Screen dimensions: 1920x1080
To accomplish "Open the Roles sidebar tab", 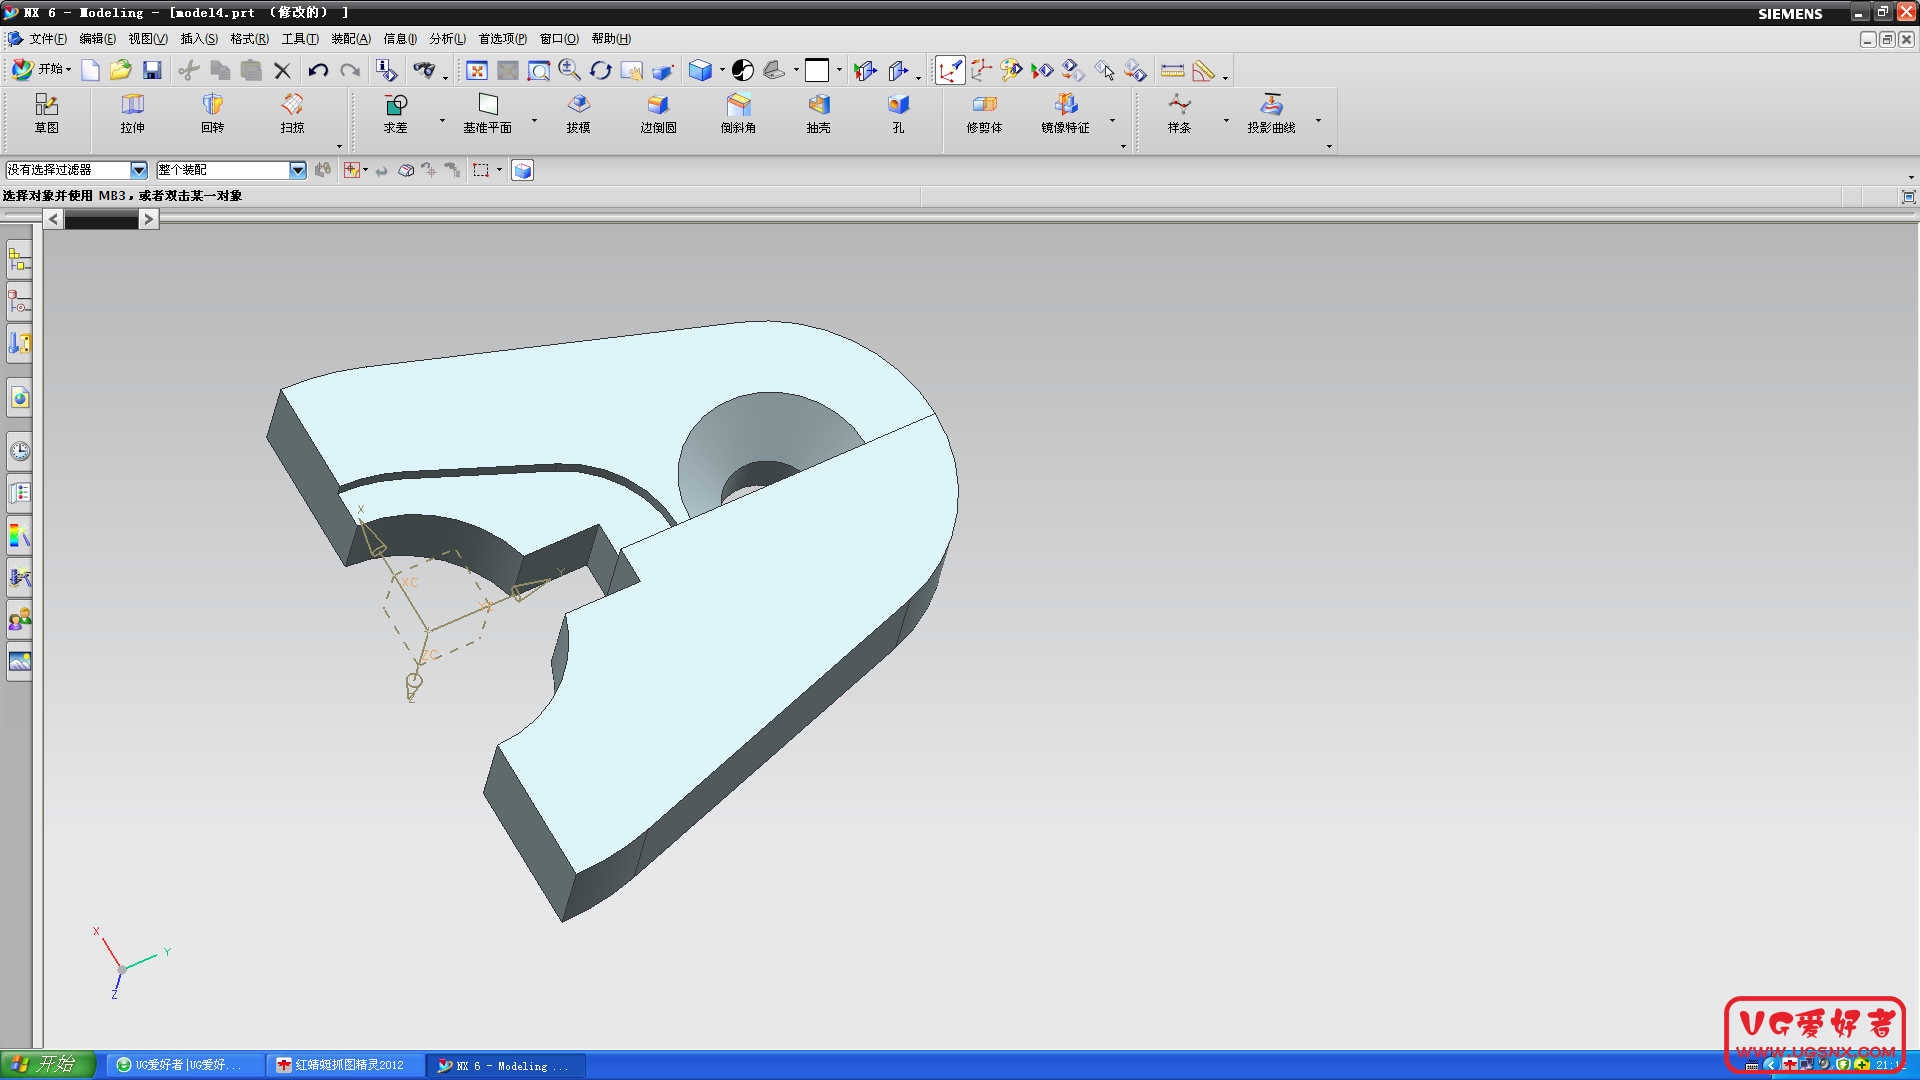I will click(x=20, y=619).
